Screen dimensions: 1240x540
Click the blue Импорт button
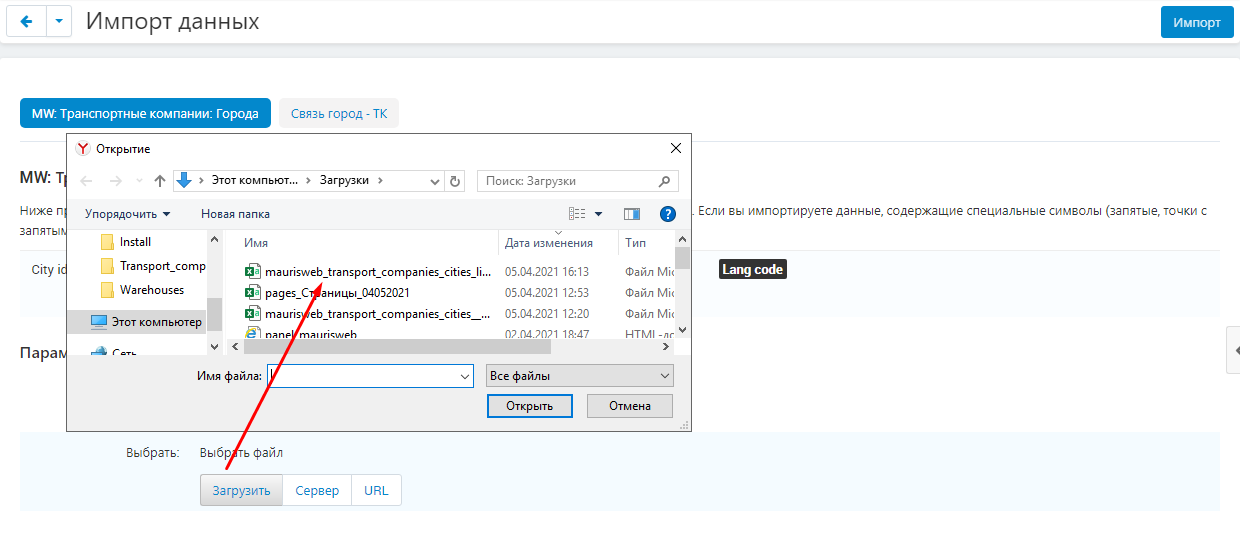click(x=1196, y=22)
